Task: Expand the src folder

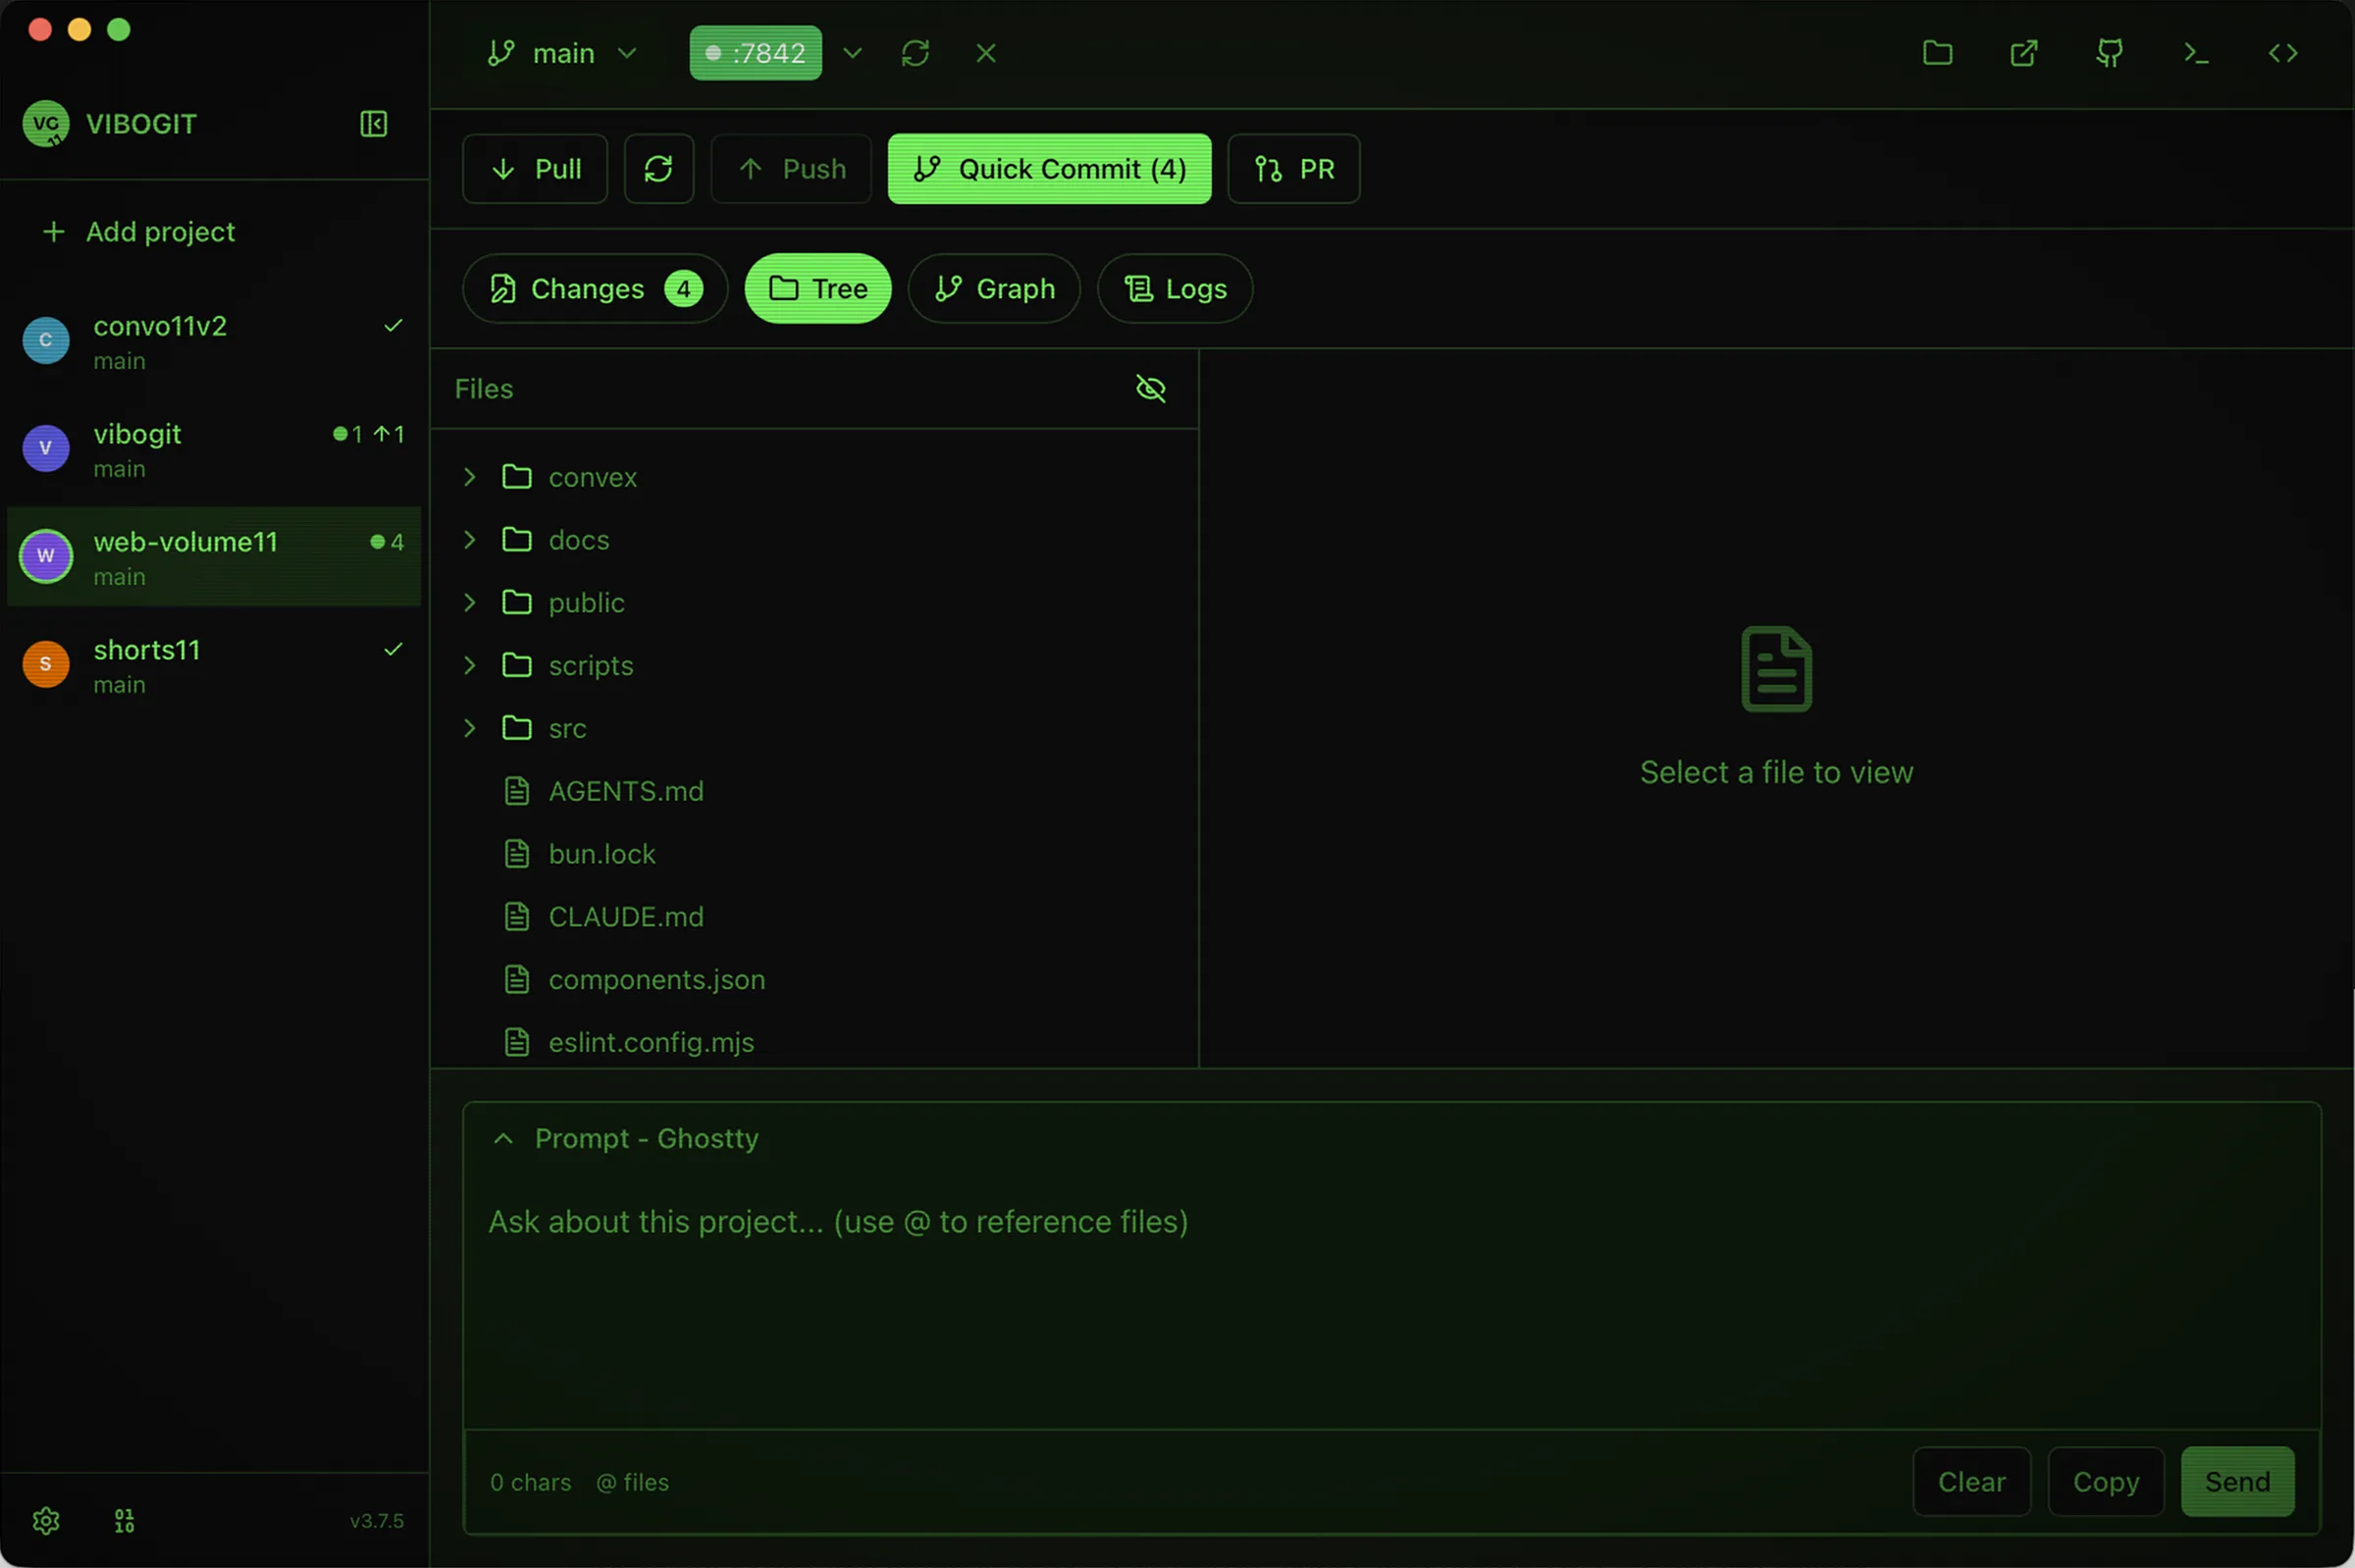Action: click(x=470, y=728)
